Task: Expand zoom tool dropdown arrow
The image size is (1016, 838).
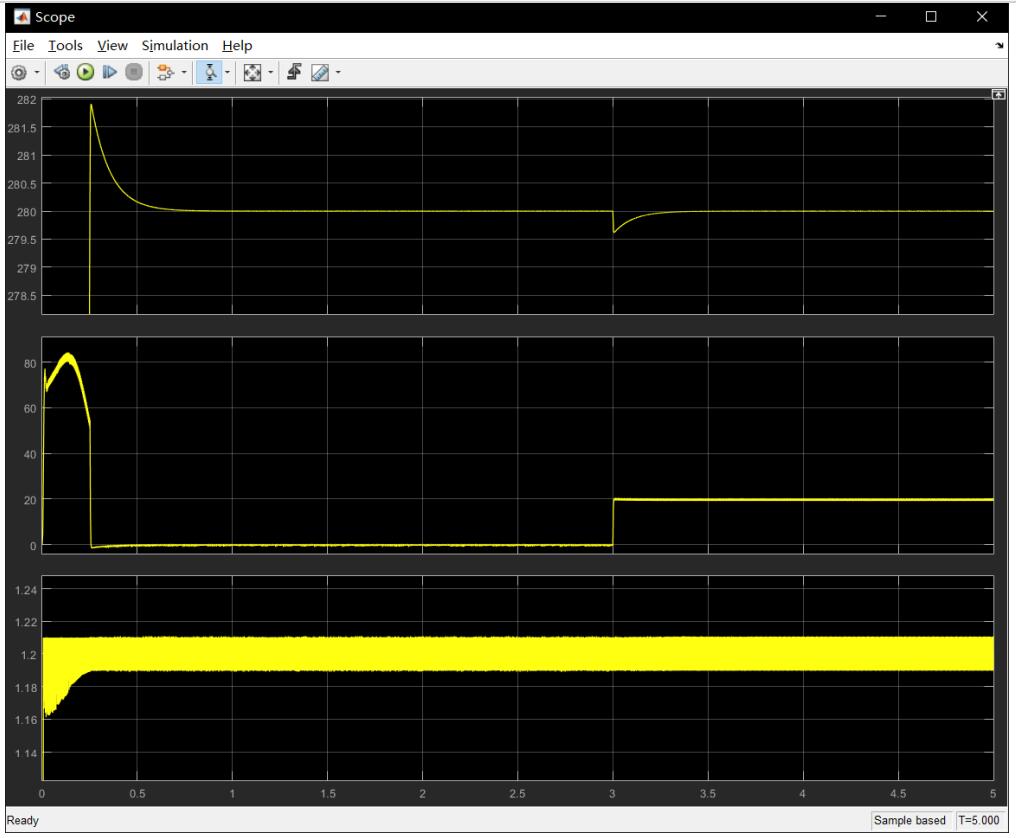Action: (227, 73)
